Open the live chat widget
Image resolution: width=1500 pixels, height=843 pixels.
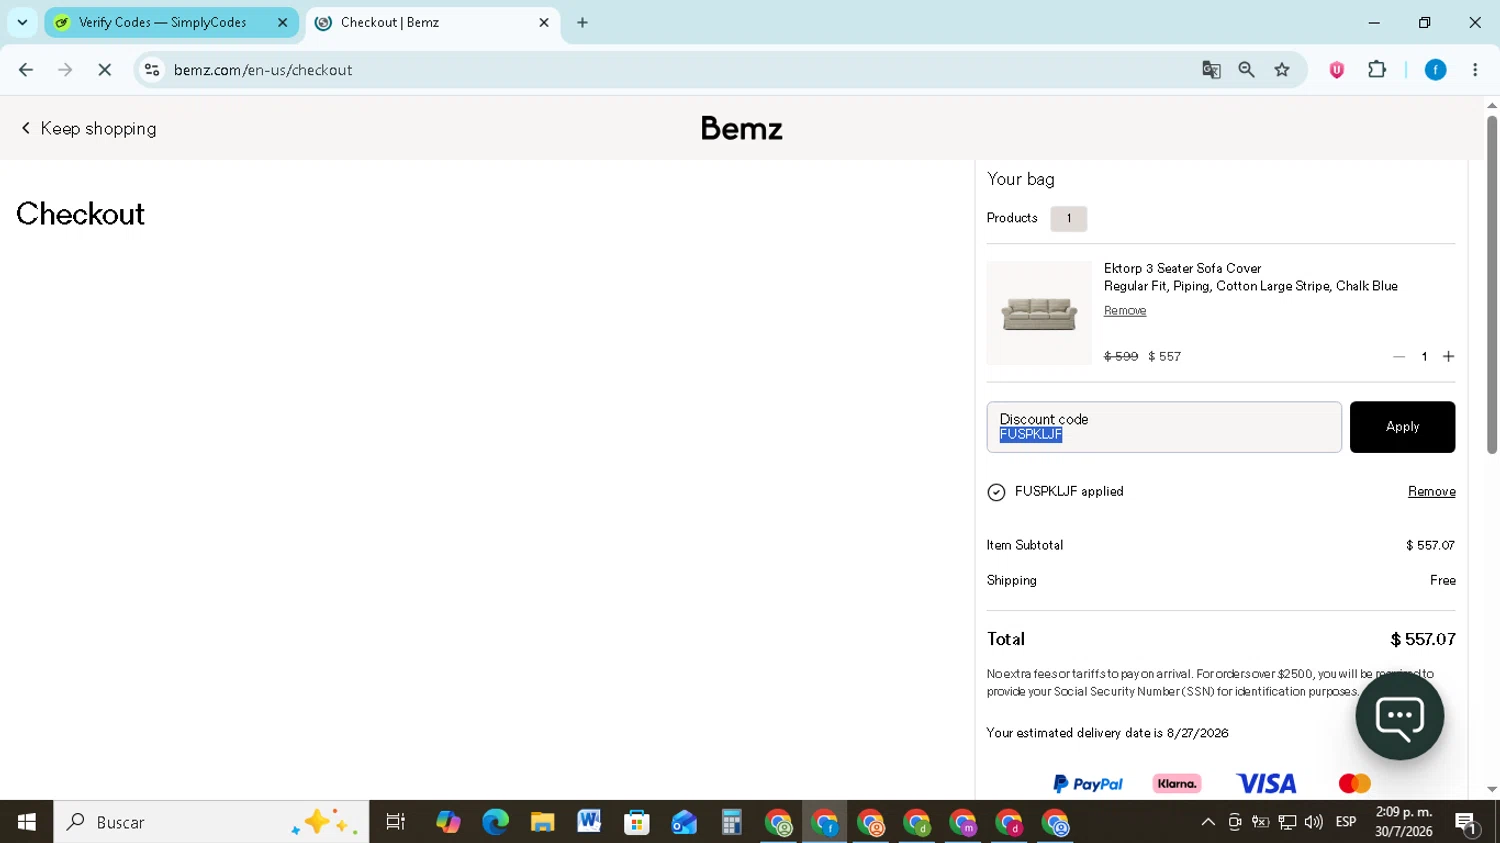click(x=1400, y=716)
